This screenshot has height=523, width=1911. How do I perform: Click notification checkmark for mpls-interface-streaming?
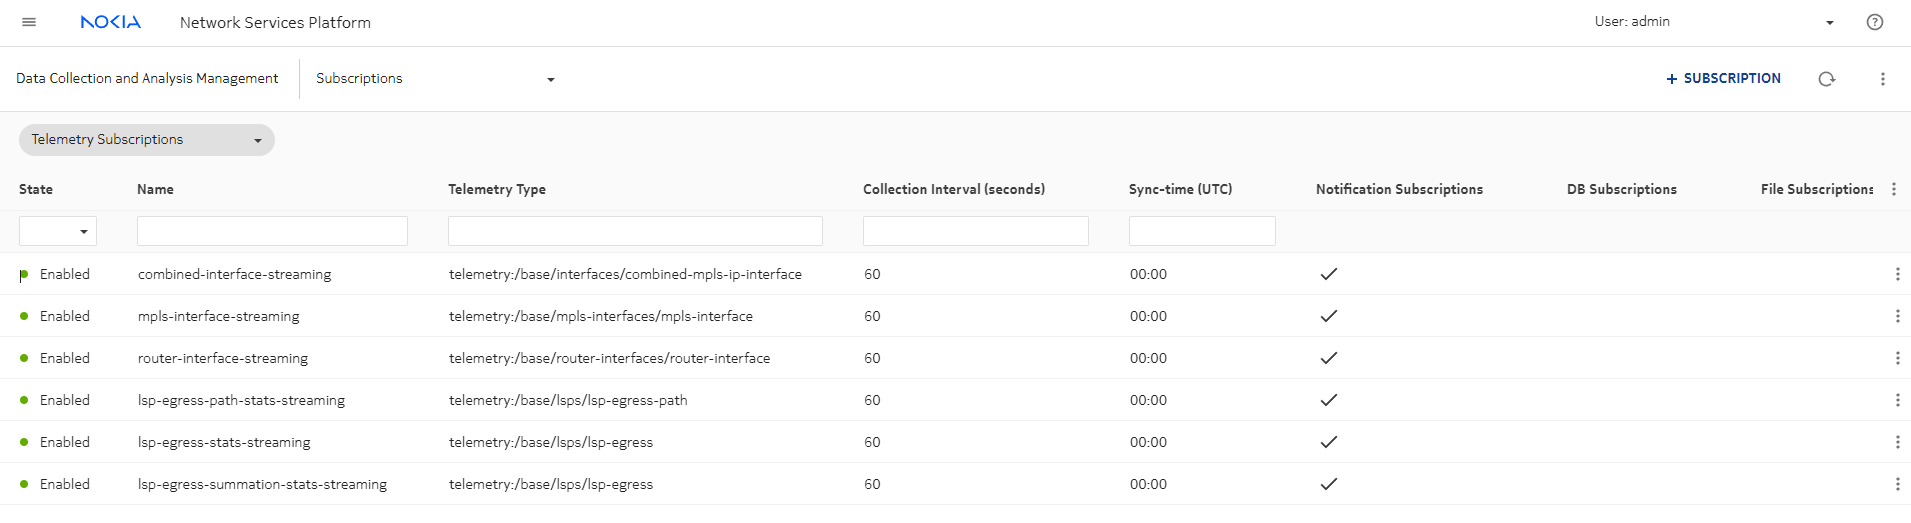pos(1328,316)
